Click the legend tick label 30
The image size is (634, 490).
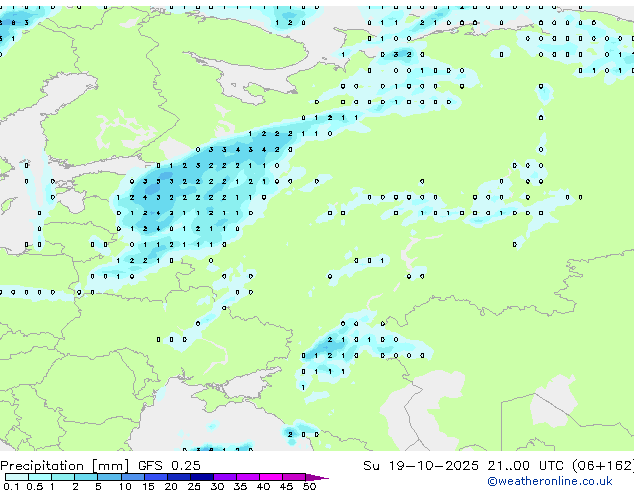coord(217,486)
